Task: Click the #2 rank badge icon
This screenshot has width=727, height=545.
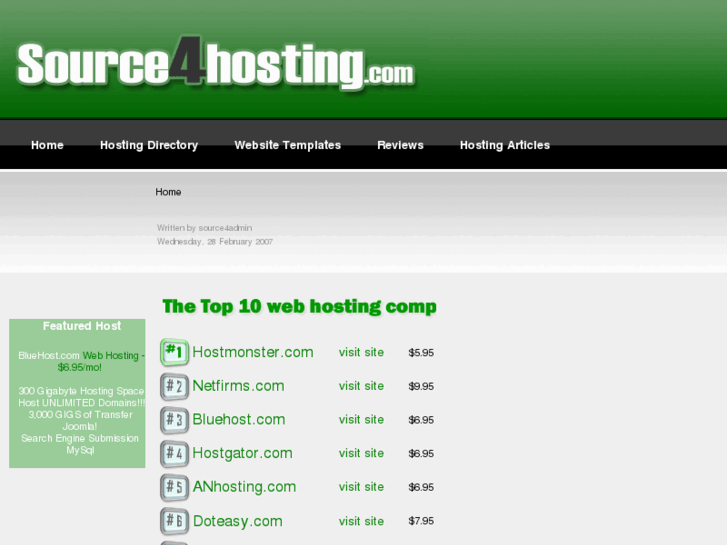Action: [x=174, y=386]
